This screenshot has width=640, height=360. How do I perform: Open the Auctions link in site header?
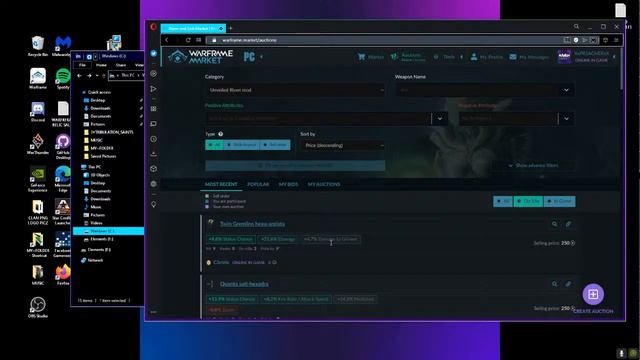coord(408,57)
